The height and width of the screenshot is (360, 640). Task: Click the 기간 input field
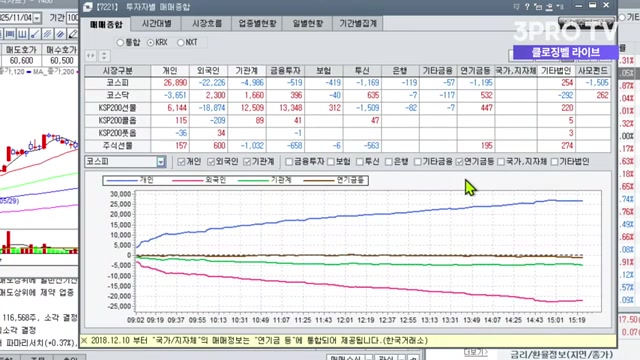(x=73, y=18)
